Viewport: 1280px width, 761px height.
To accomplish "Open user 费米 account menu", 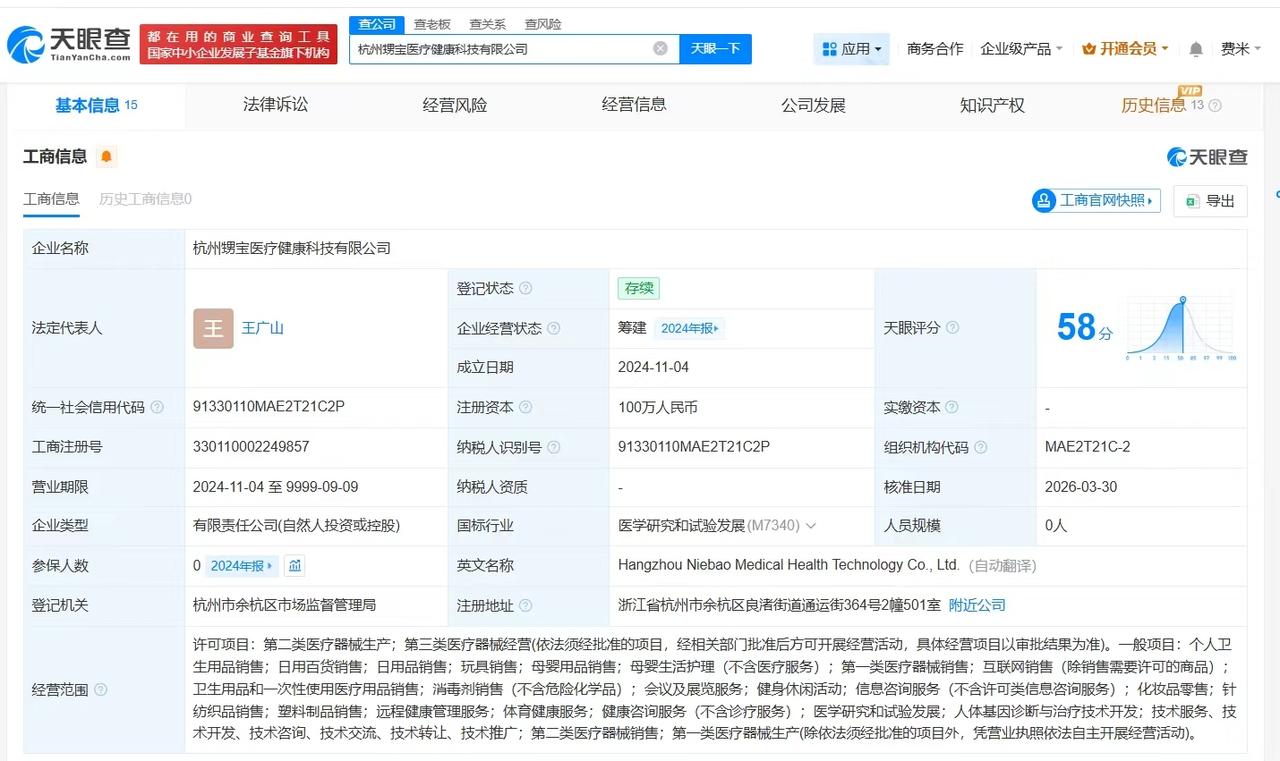I will 1241,48.
